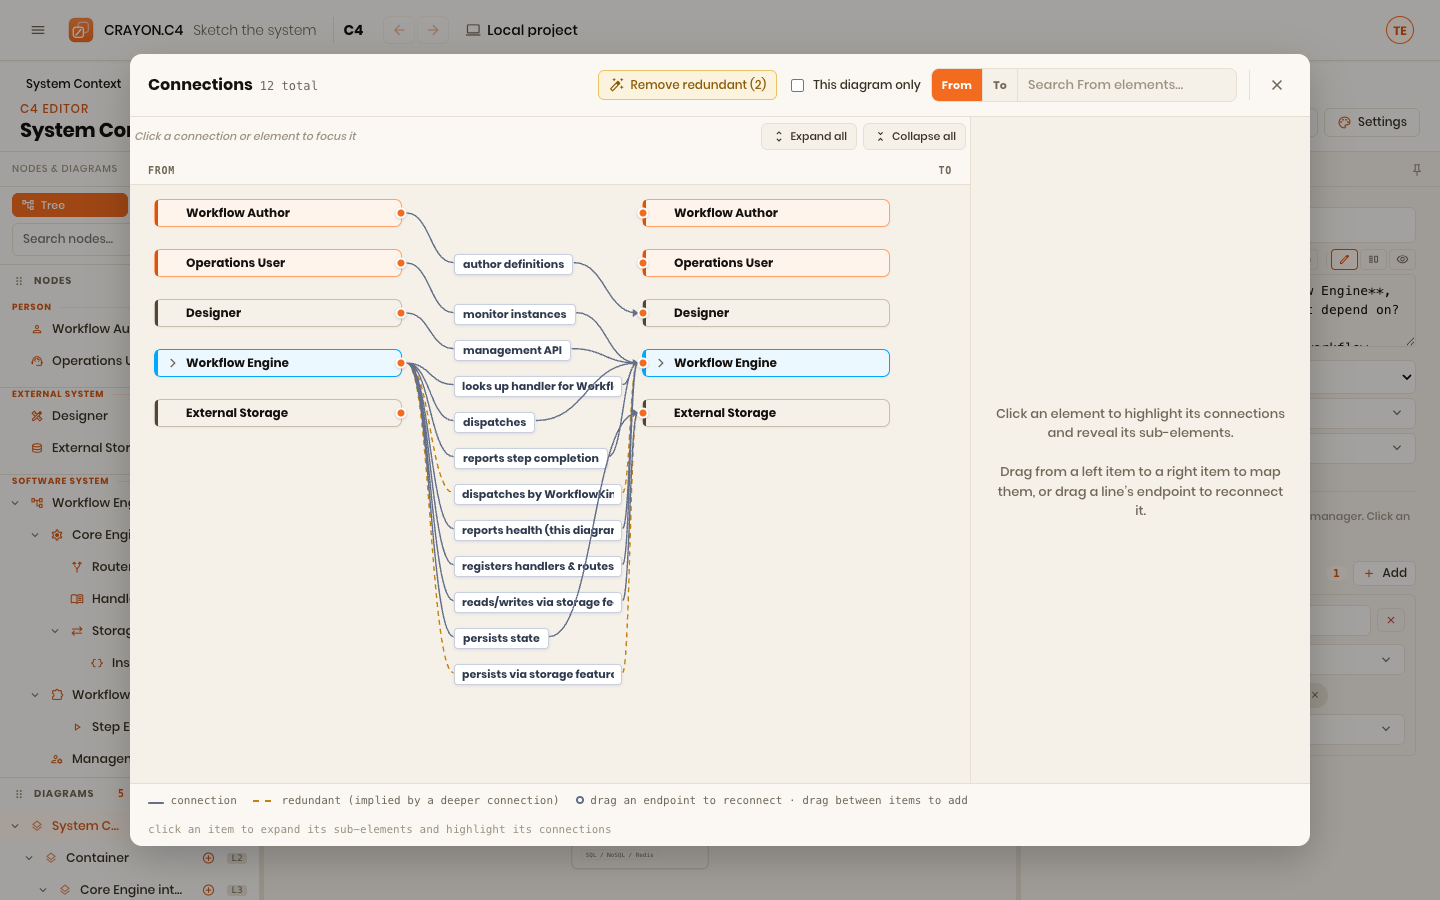The width and height of the screenshot is (1440, 900).
Task: Click the System Context breadcrumb tab
Action: pos(73,84)
